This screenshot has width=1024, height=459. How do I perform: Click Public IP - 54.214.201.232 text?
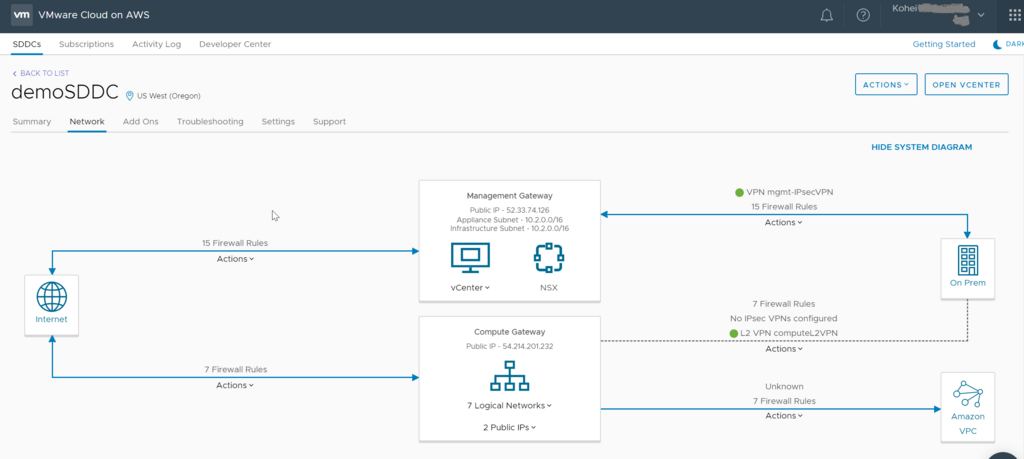[x=509, y=346]
